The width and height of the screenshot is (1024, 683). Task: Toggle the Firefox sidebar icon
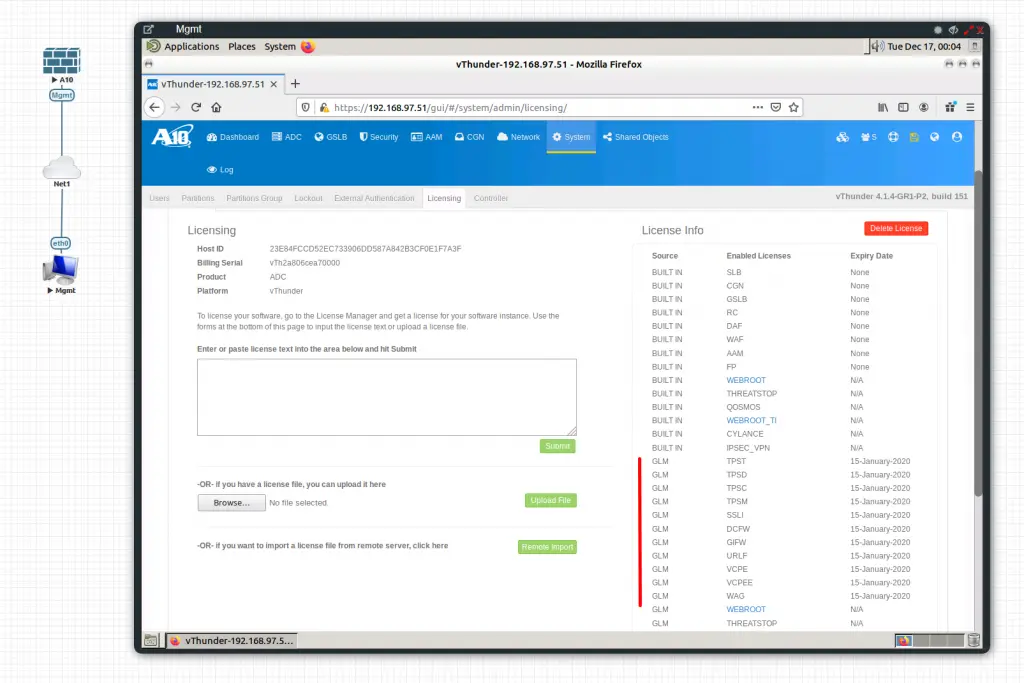coord(903,107)
